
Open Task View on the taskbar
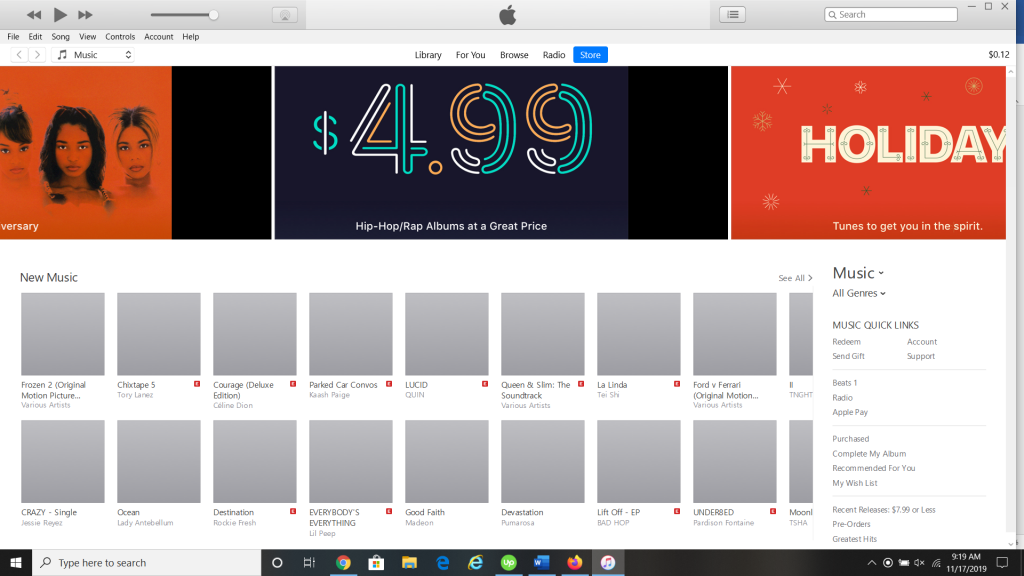[310, 563]
